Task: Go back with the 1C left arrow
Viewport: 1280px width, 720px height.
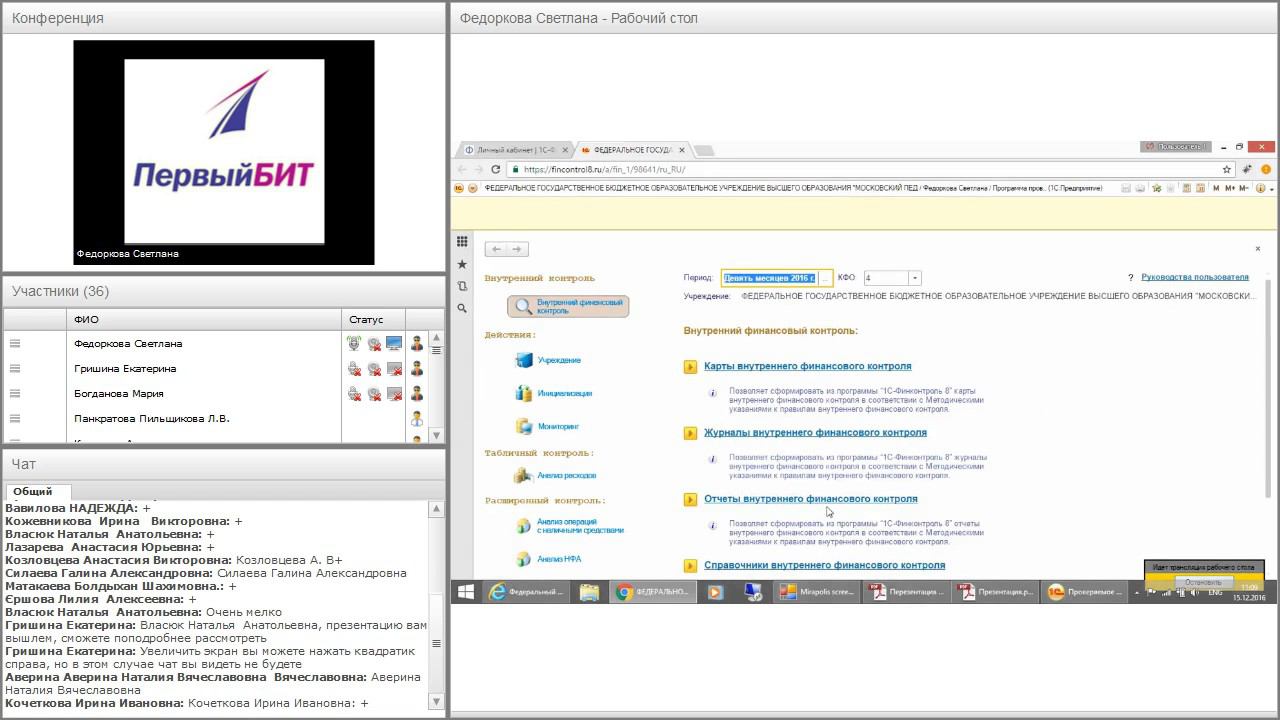Action: coord(496,249)
